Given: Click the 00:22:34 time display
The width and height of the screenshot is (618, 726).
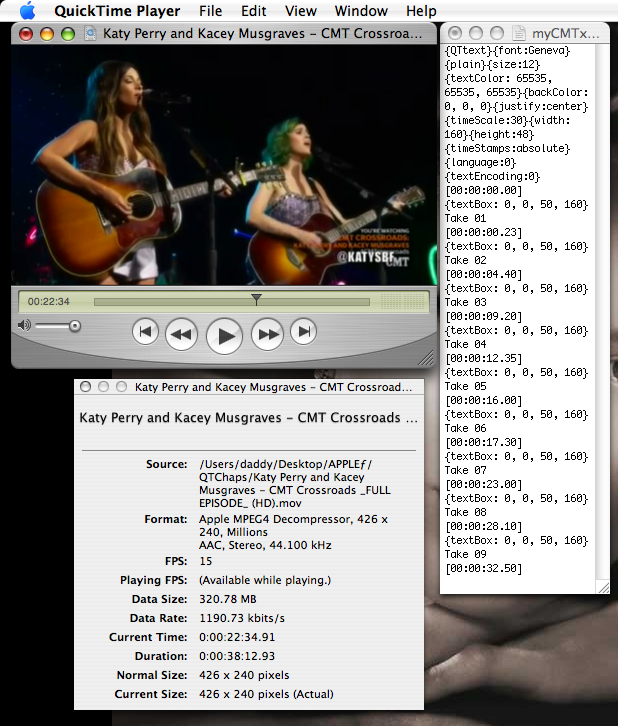Looking at the screenshot, I should coord(49,301).
